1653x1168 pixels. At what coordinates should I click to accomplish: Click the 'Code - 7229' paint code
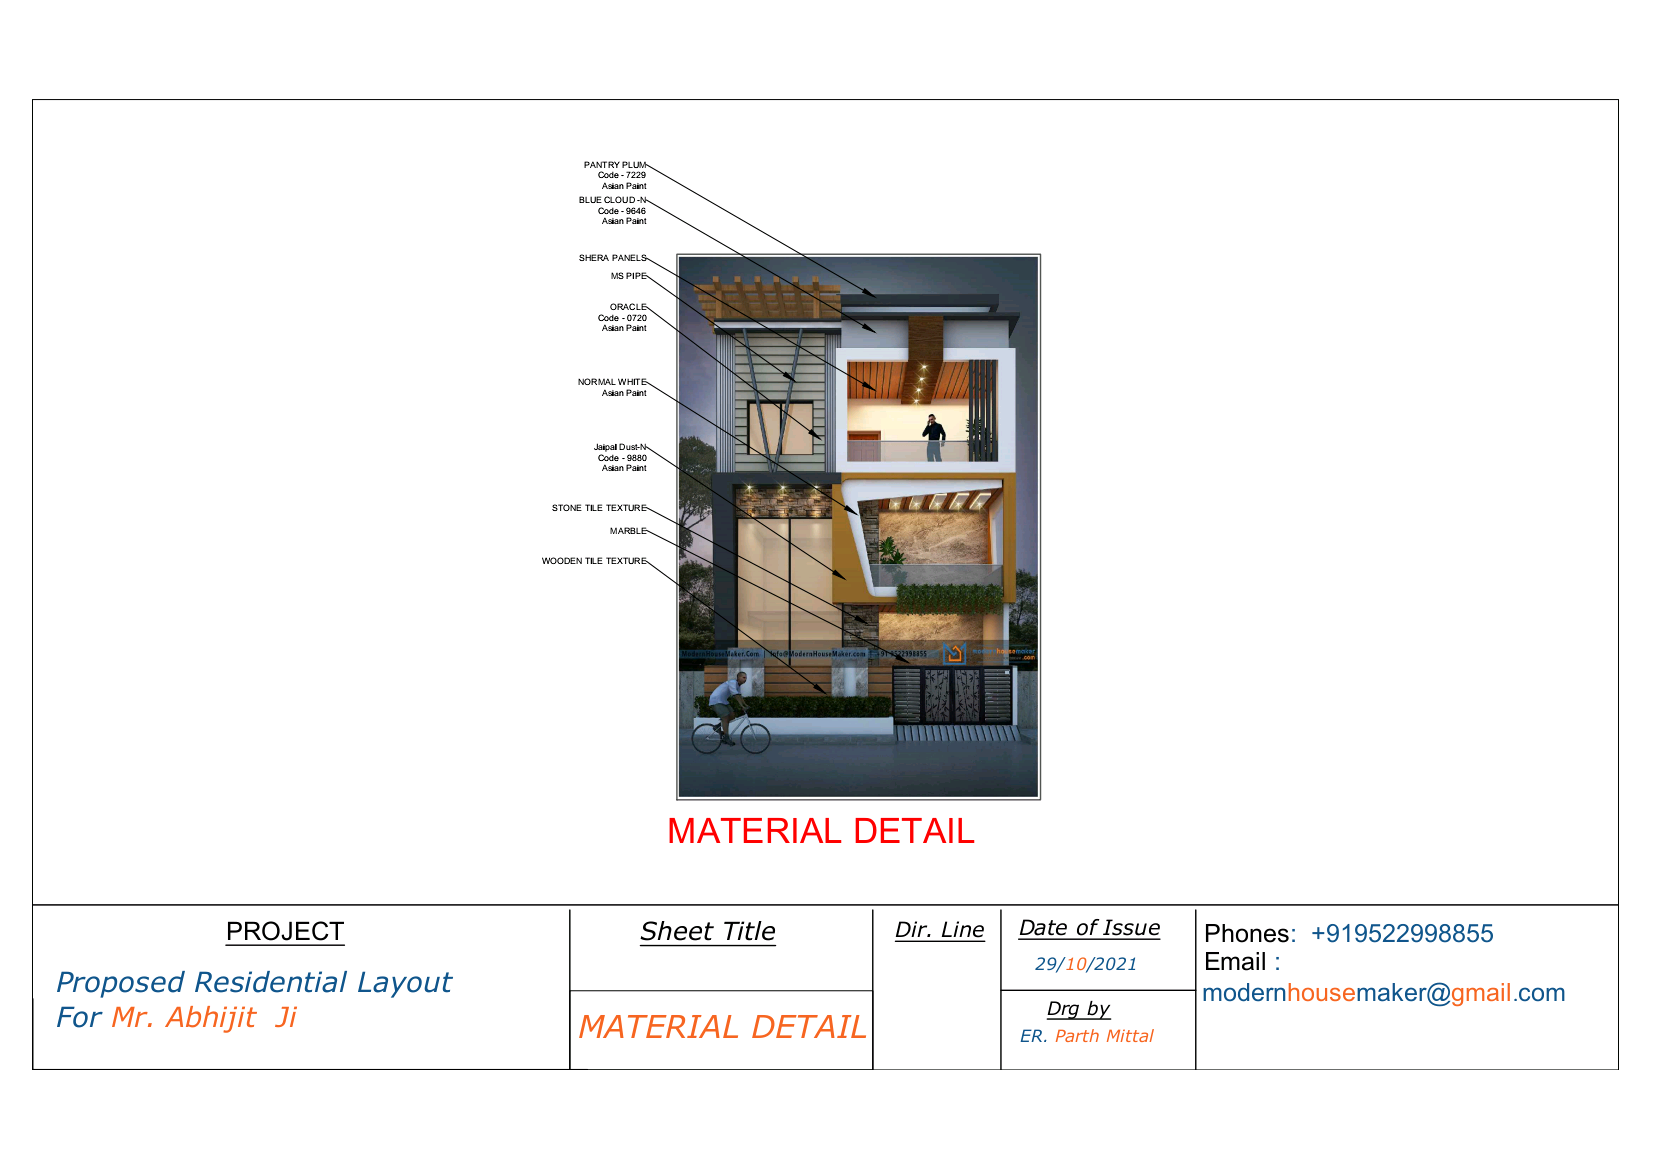click(622, 175)
